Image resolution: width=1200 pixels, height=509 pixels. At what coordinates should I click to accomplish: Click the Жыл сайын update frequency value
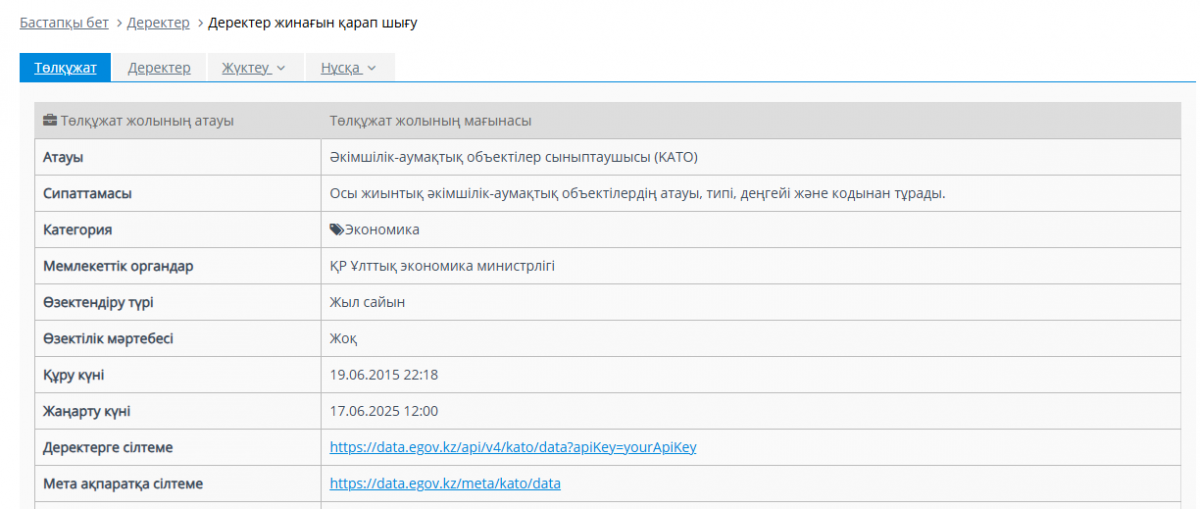tap(367, 302)
